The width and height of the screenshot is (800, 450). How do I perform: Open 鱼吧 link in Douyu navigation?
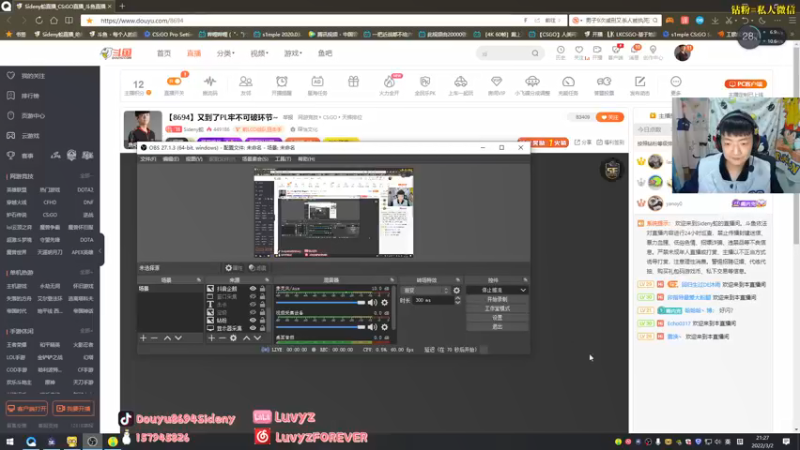tap(325, 53)
